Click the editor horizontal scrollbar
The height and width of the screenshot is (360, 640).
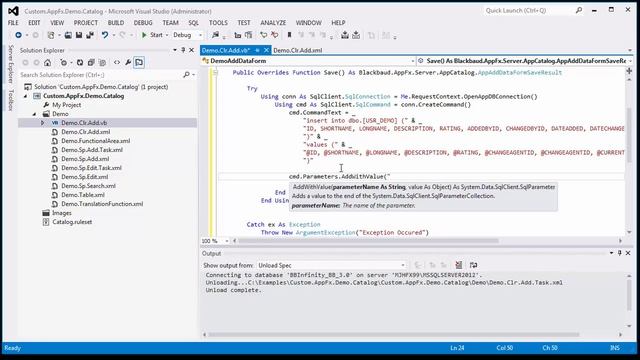coord(368,241)
